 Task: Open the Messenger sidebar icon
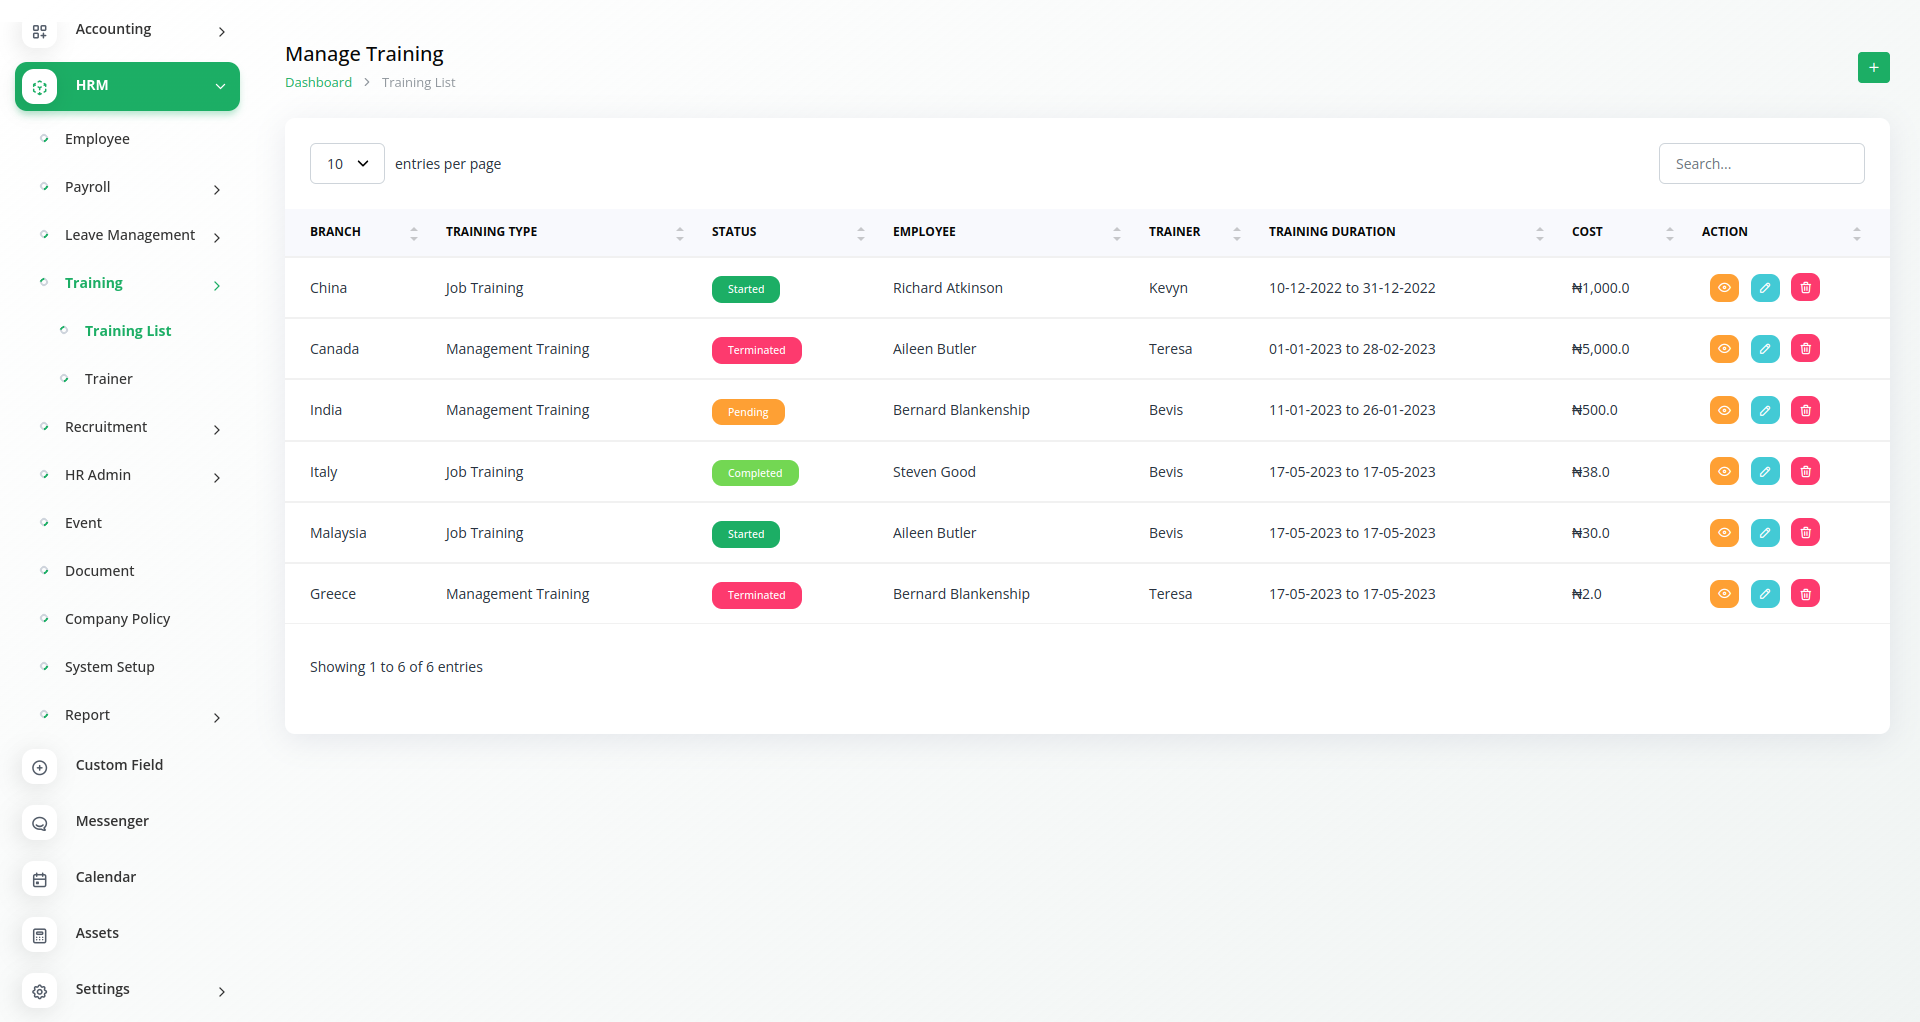(40, 822)
